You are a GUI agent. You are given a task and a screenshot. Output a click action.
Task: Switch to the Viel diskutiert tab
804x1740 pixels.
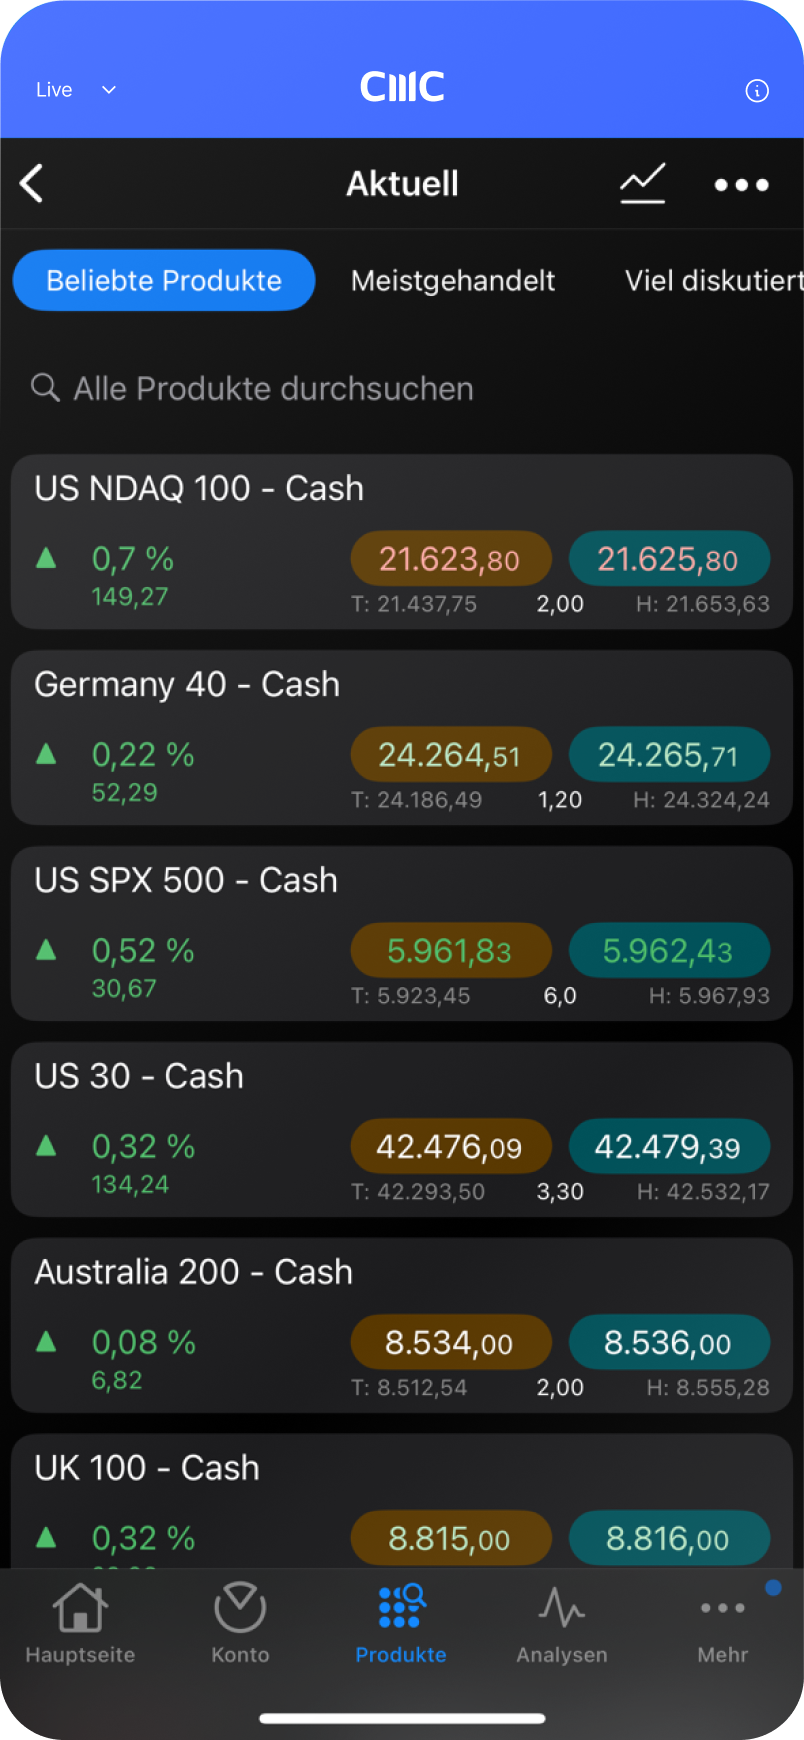[713, 281]
